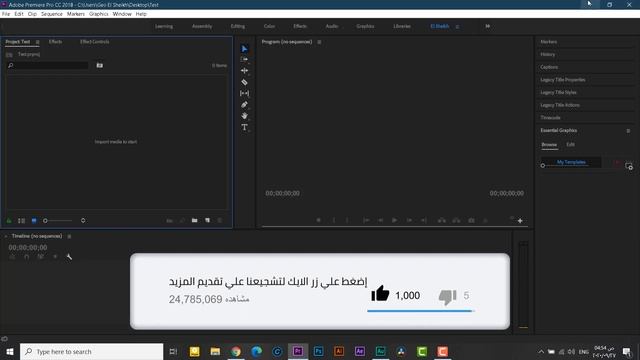Switch Project panel to Icon view

click(x=34, y=220)
